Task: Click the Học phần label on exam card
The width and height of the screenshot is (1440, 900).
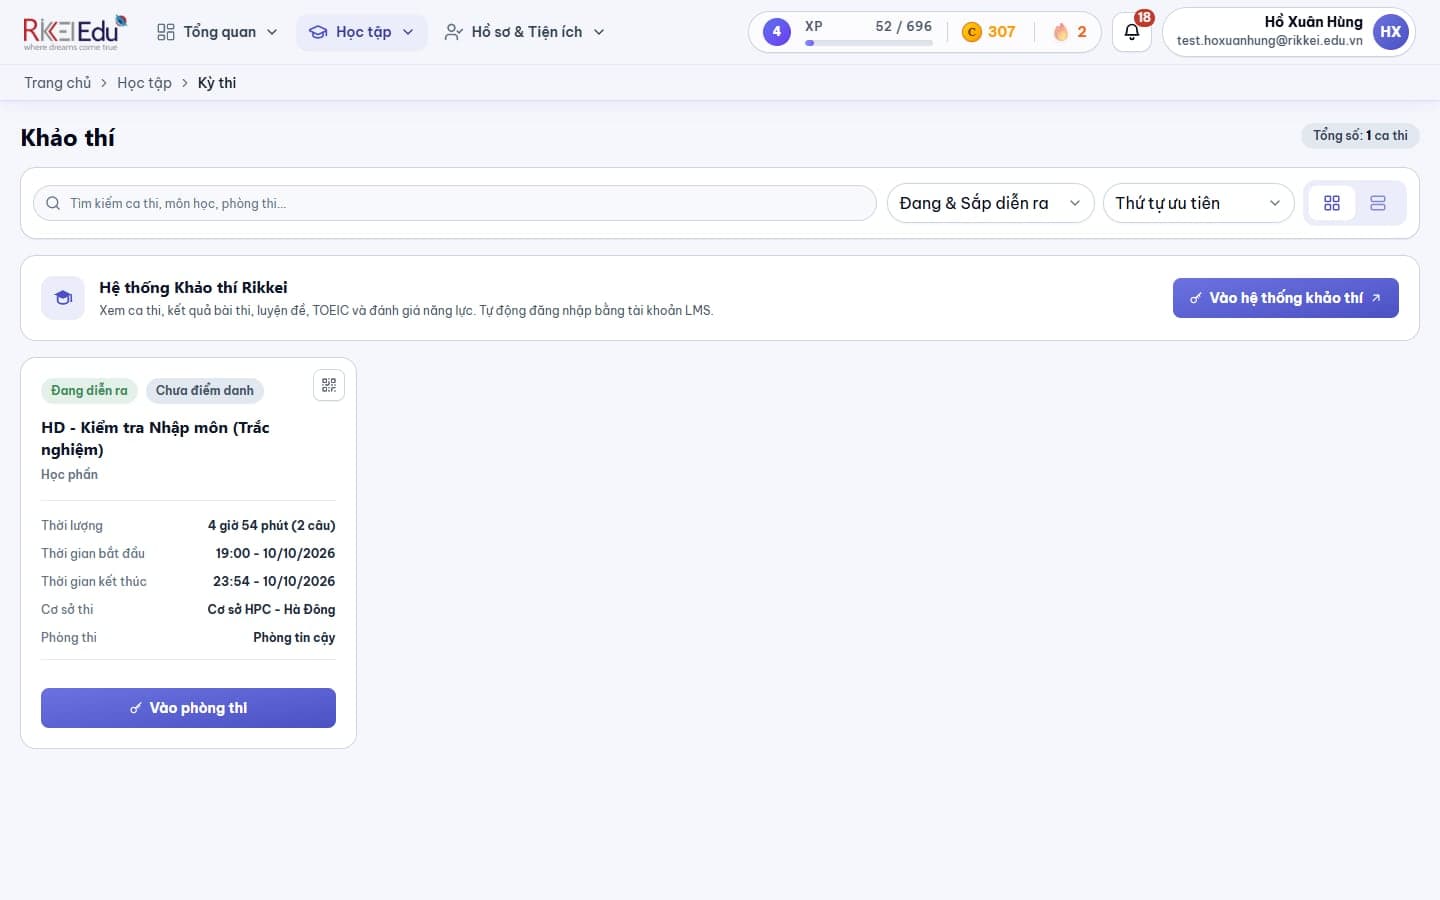Action: (69, 474)
